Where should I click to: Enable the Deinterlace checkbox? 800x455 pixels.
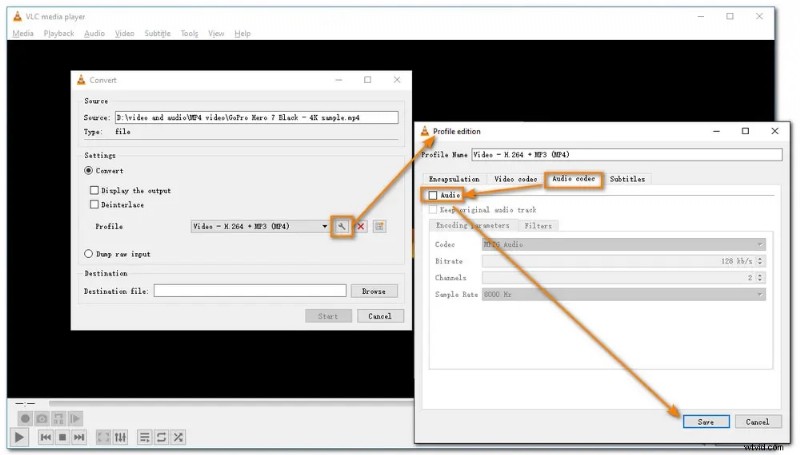click(94, 205)
